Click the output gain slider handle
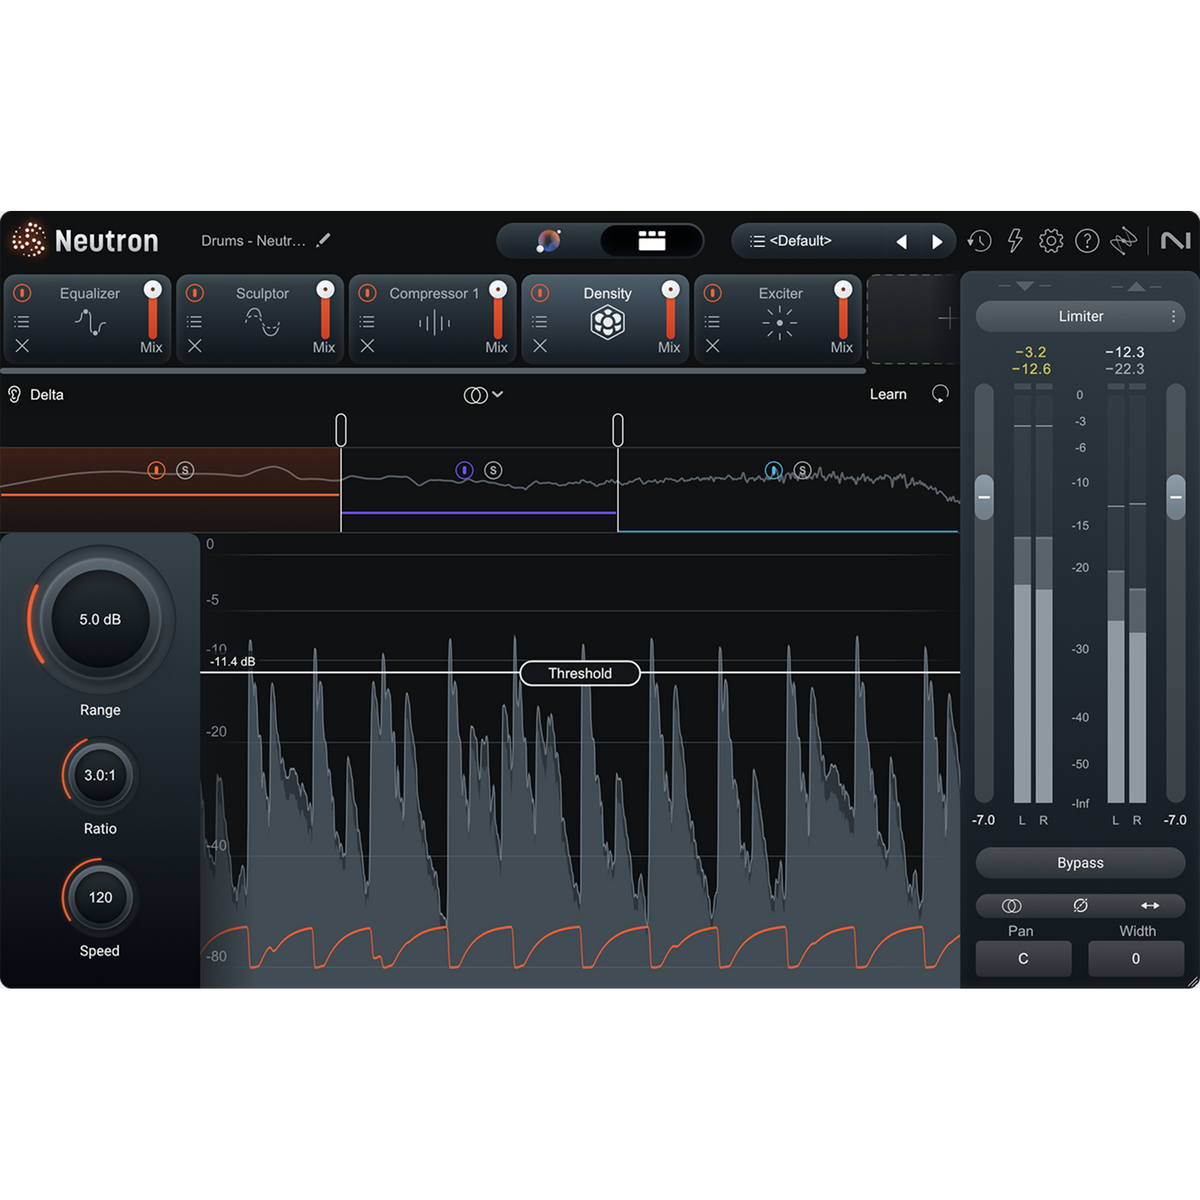This screenshot has width=1200, height=1200. pos(1176,497)
